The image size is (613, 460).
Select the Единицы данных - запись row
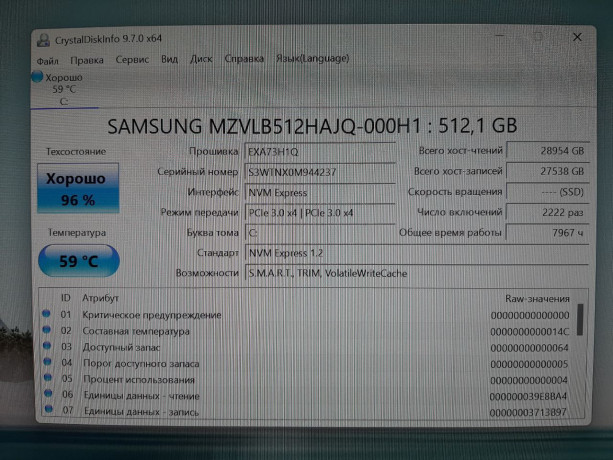(307, 412)
